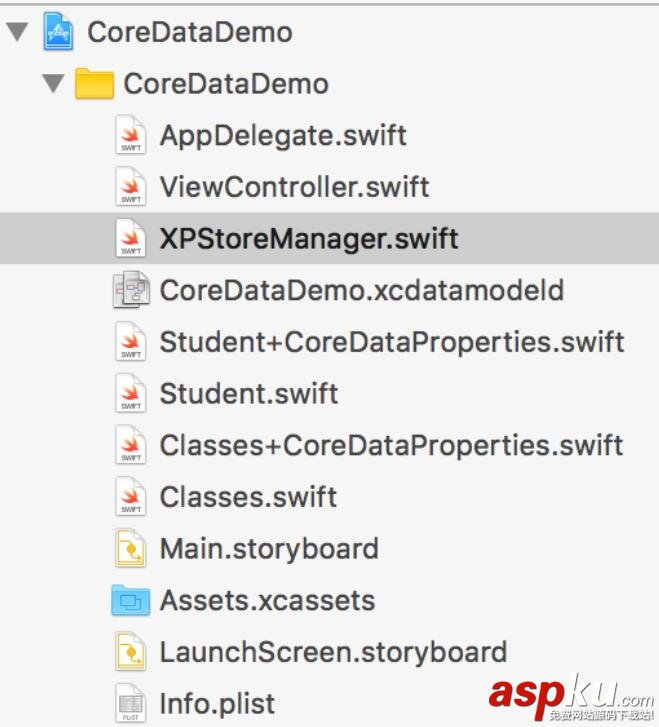Click the LaunchScreen.storyboard file icon
The height and width of the screenshot is (727, 659).
(131, 652)
